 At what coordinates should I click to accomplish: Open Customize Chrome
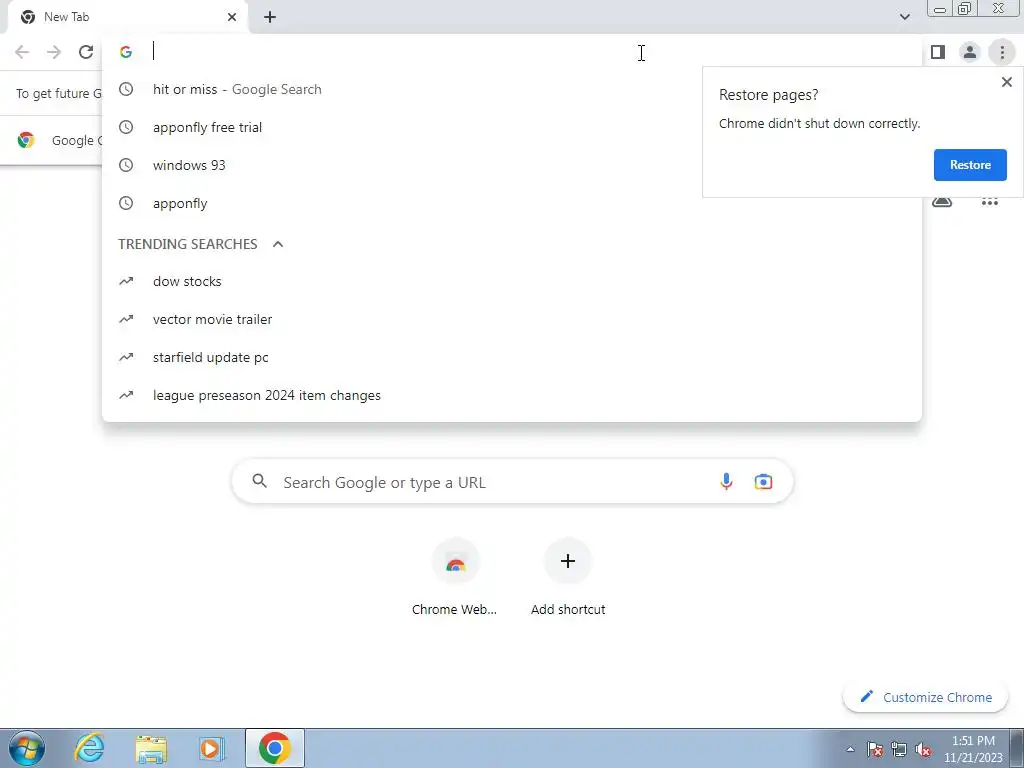click(925, 697)
